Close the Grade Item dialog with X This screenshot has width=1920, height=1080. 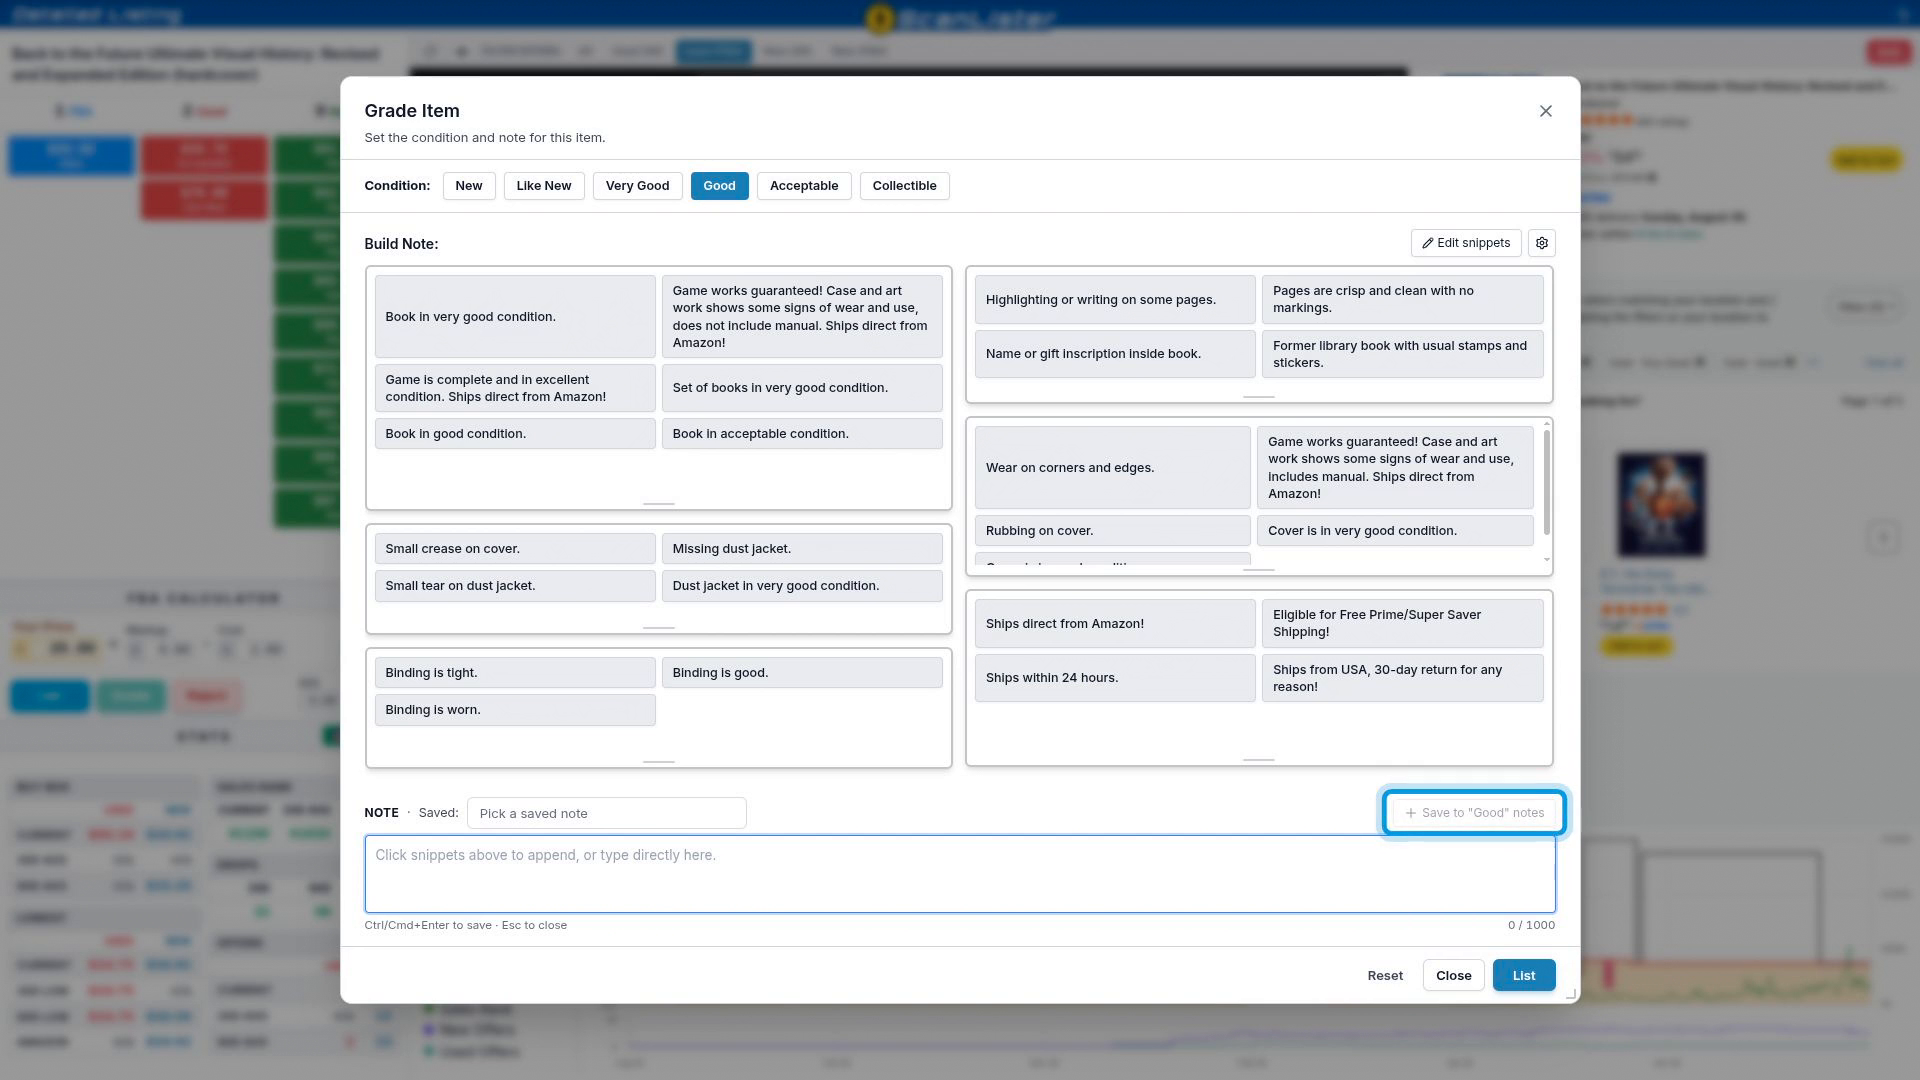click(x=1545, y=111)
